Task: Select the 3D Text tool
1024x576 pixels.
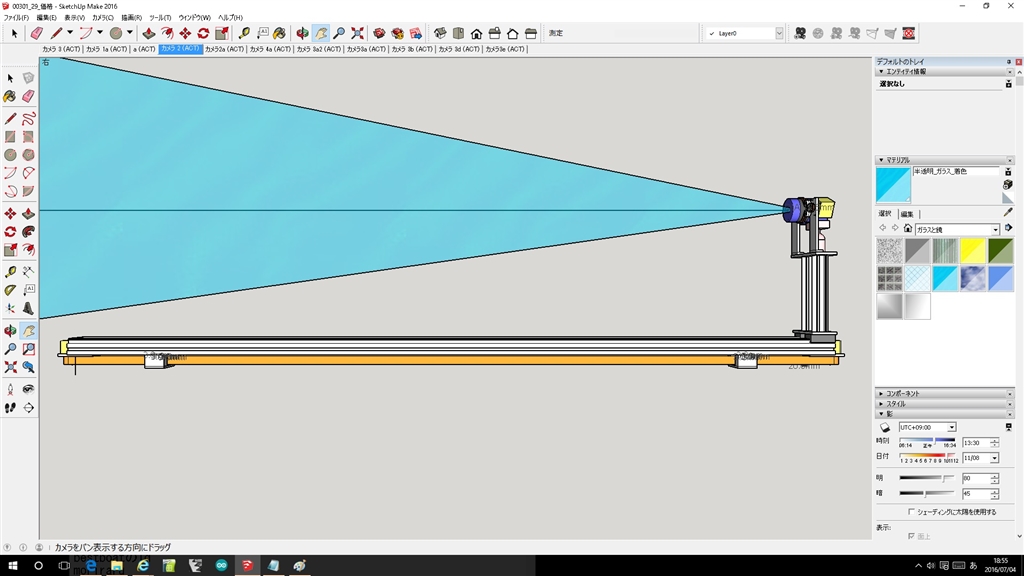Action: tap(28, 308)
